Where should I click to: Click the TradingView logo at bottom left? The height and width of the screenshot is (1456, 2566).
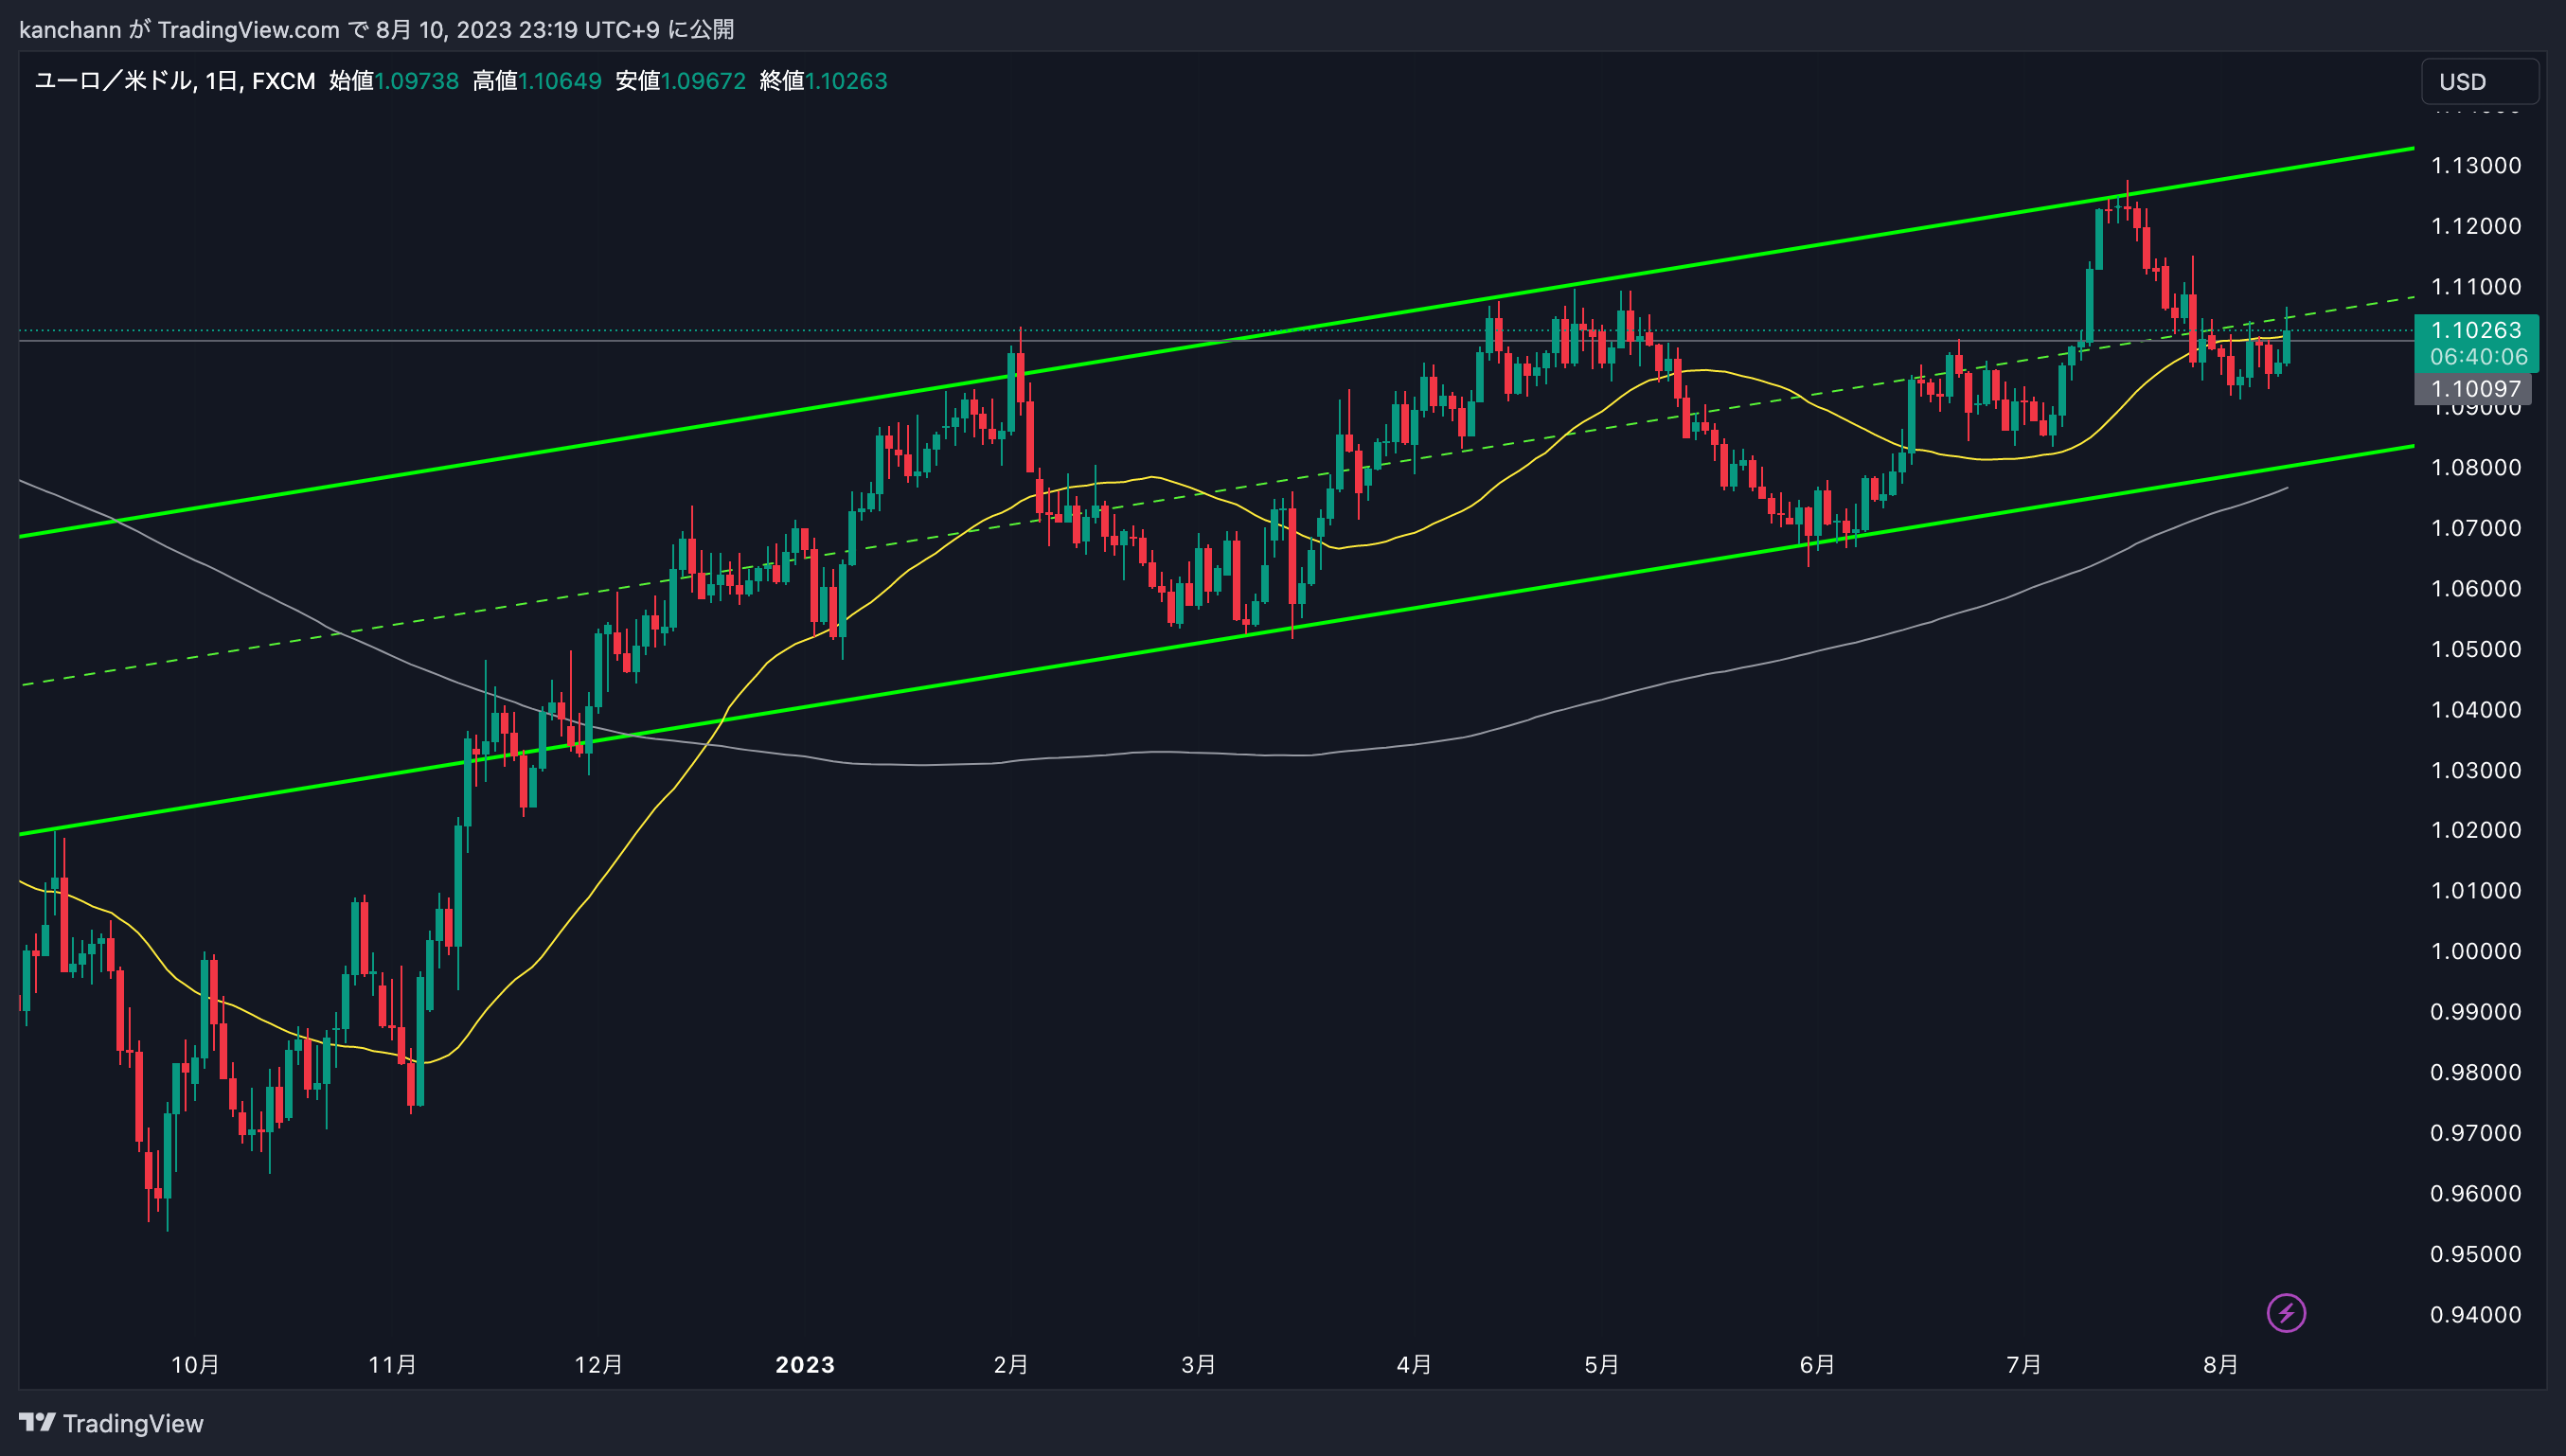coord(111,1423)
